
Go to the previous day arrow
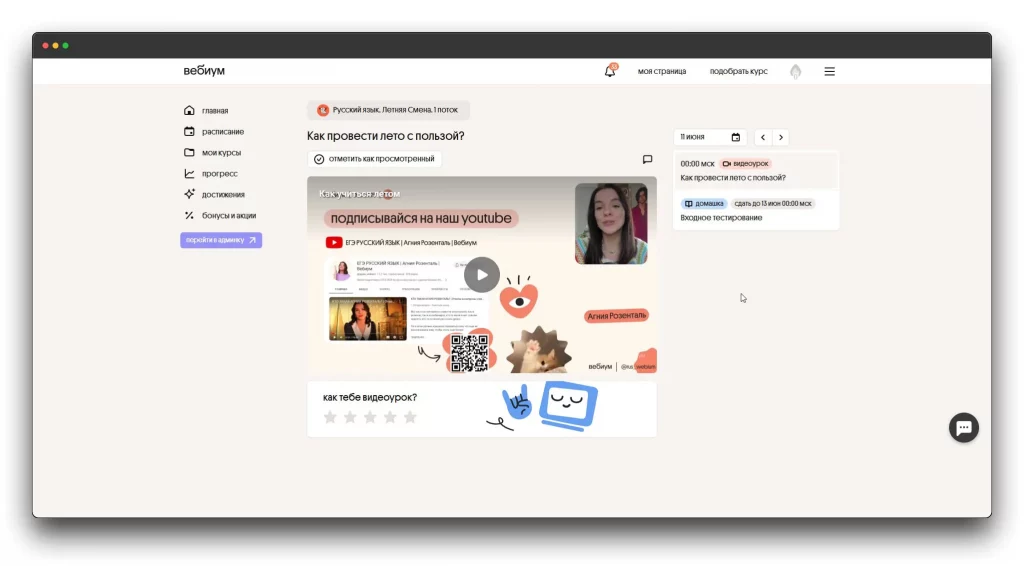tap(763, 137)
